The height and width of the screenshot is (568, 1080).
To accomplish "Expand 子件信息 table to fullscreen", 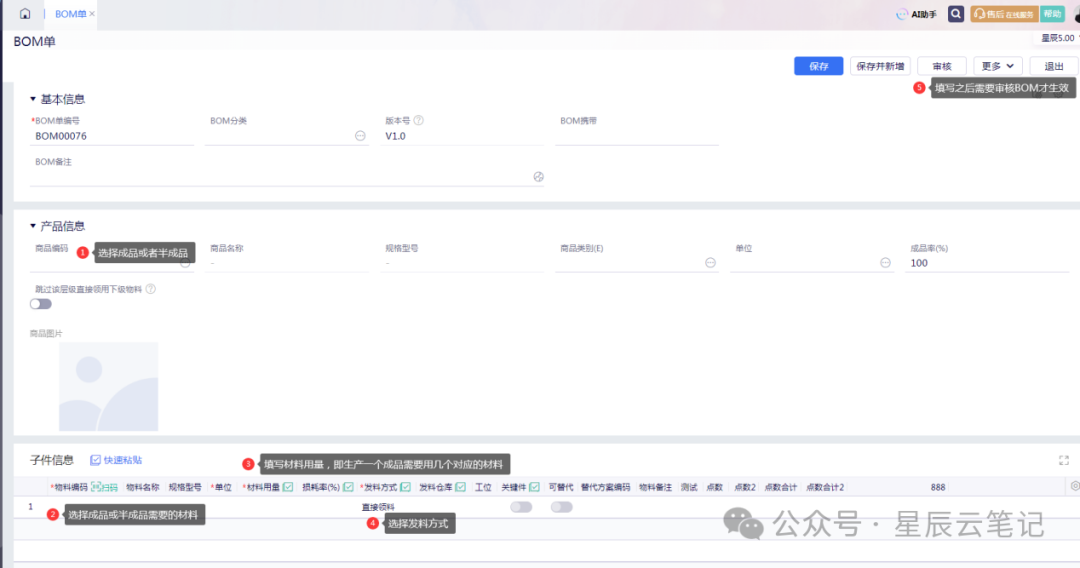I will 1063,461.
